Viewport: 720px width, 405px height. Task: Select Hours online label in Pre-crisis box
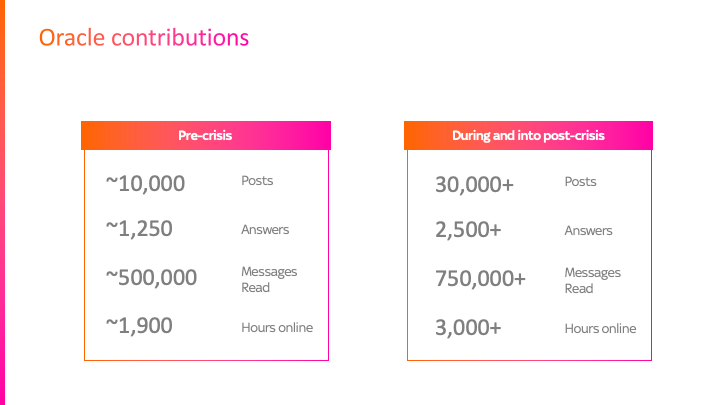pos(277,327)
